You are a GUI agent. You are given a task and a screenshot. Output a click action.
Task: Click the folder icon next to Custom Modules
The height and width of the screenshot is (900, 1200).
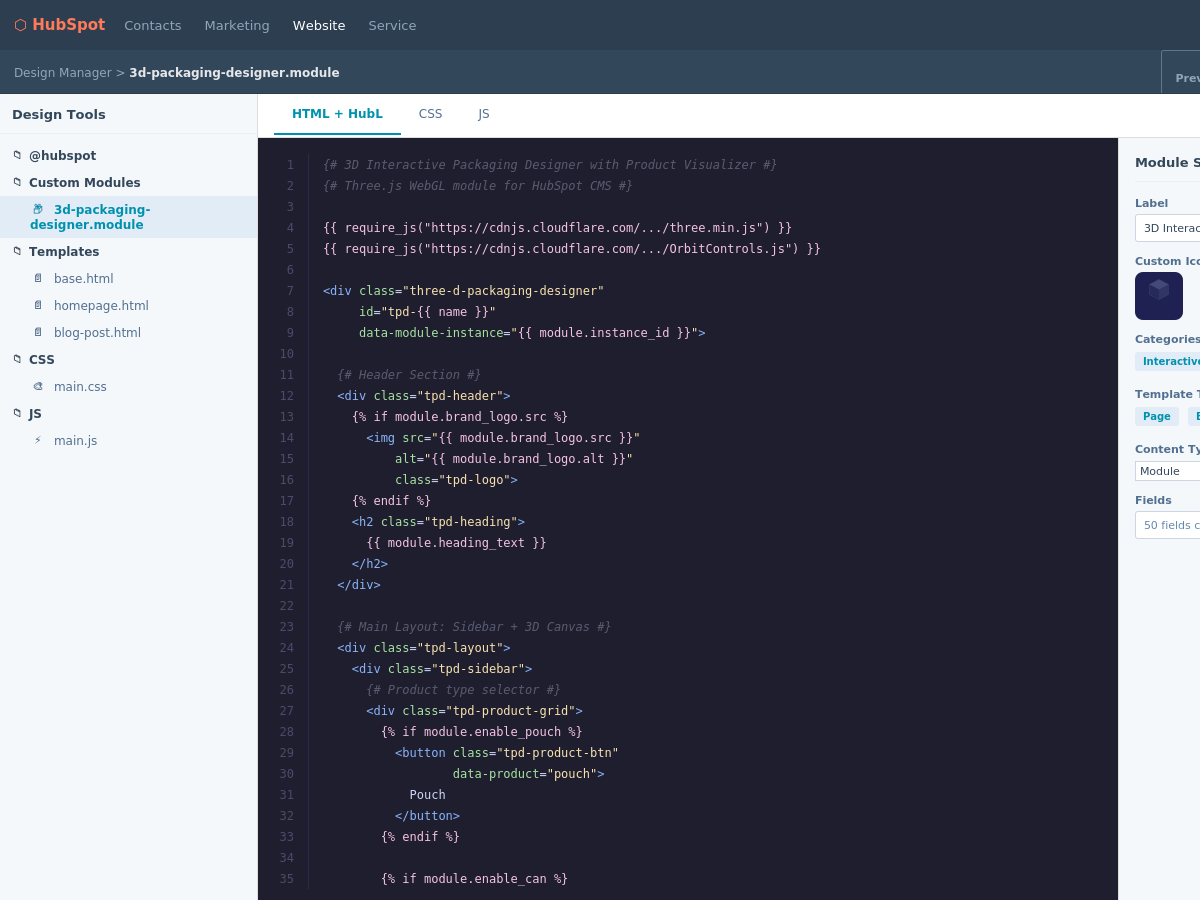pyautogui.click(x=15, y=182)
